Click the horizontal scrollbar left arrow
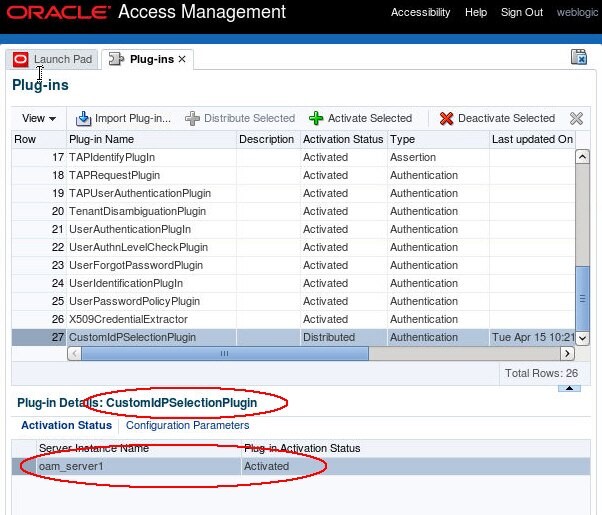This screenshot has width=602, height=515. coord(74,353)
